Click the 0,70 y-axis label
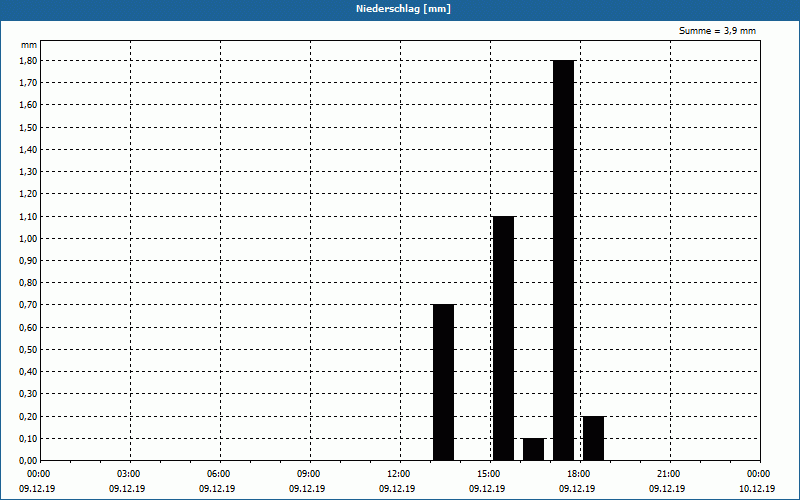Image resolution: width=800 pixels, height=500 pixels. (x=28, y=305)
